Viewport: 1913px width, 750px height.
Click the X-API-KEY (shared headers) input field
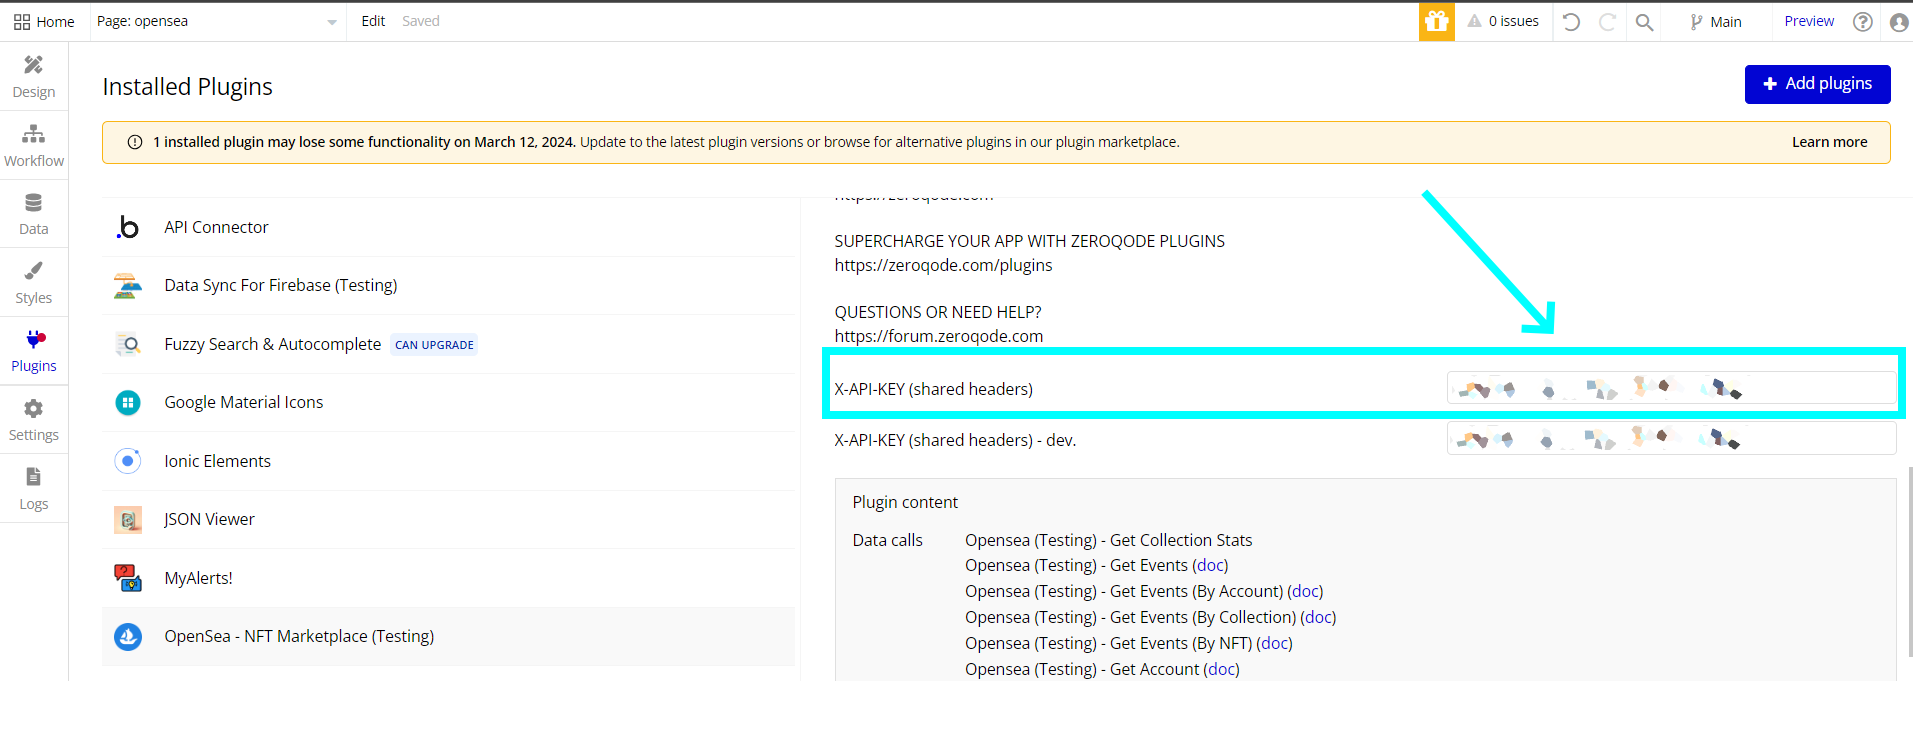click(x=1671, y=388)
